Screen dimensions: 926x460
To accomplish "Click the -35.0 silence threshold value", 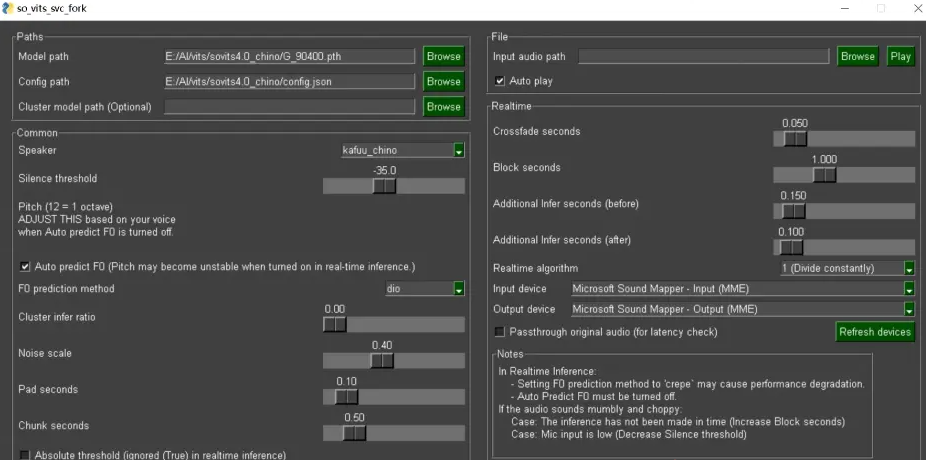I will pos(384,170).
